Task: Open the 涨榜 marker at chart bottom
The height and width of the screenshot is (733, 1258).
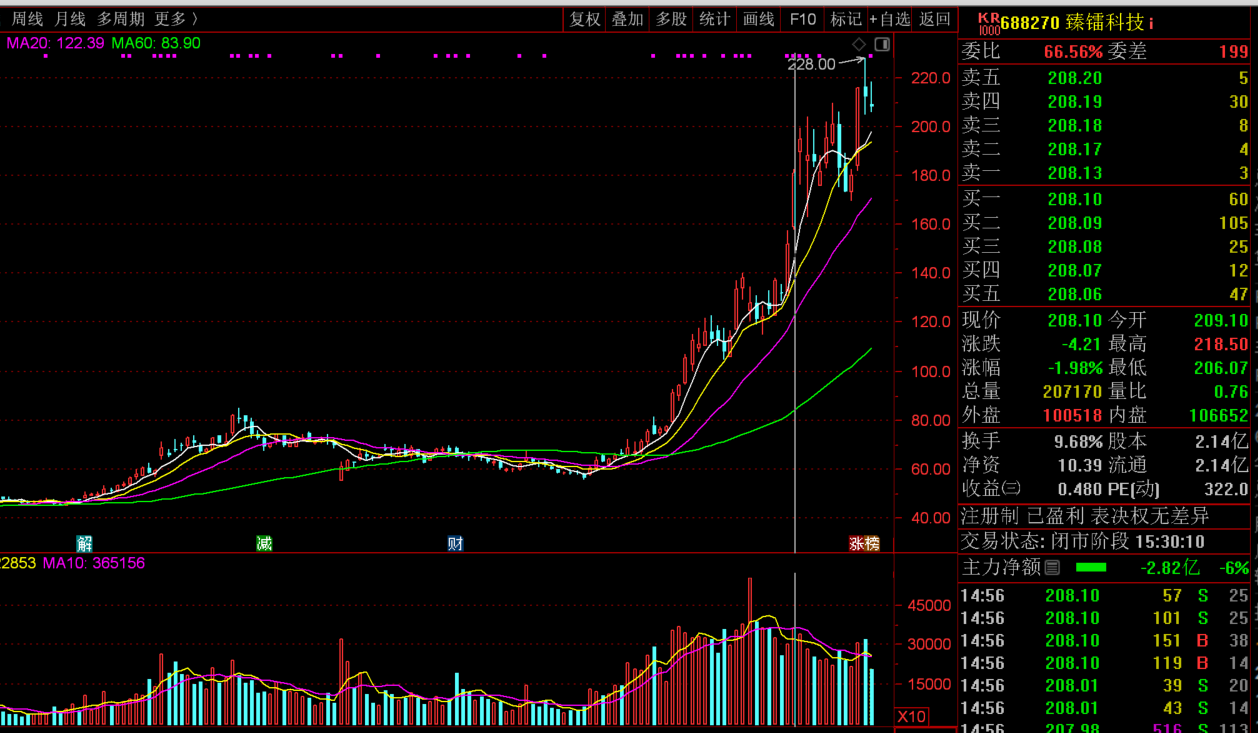Action: pos(865,543)
